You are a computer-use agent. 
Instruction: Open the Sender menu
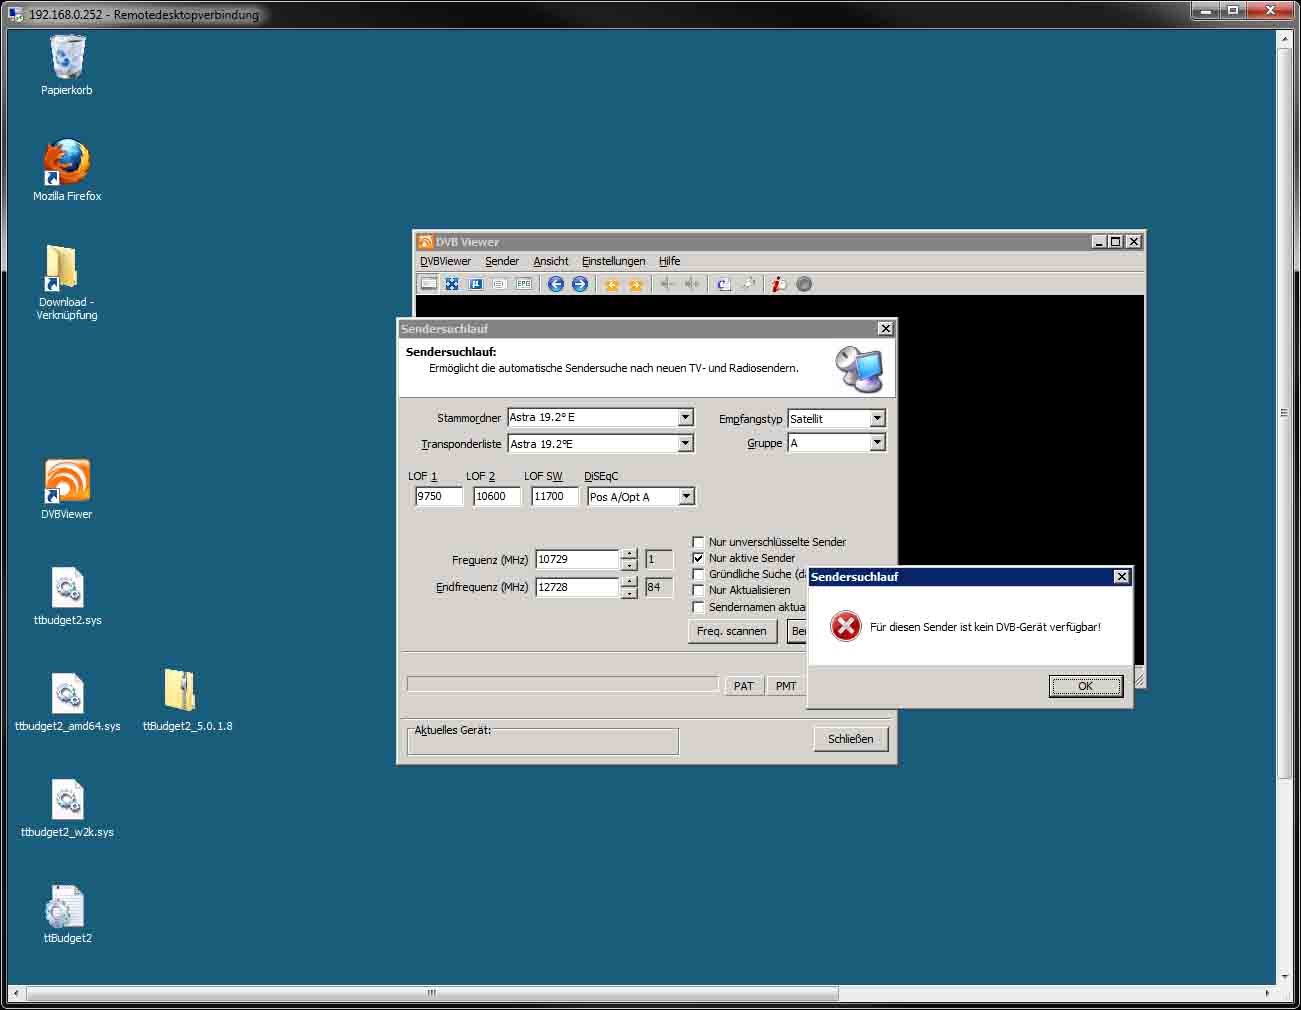click(x=501, y=261)
